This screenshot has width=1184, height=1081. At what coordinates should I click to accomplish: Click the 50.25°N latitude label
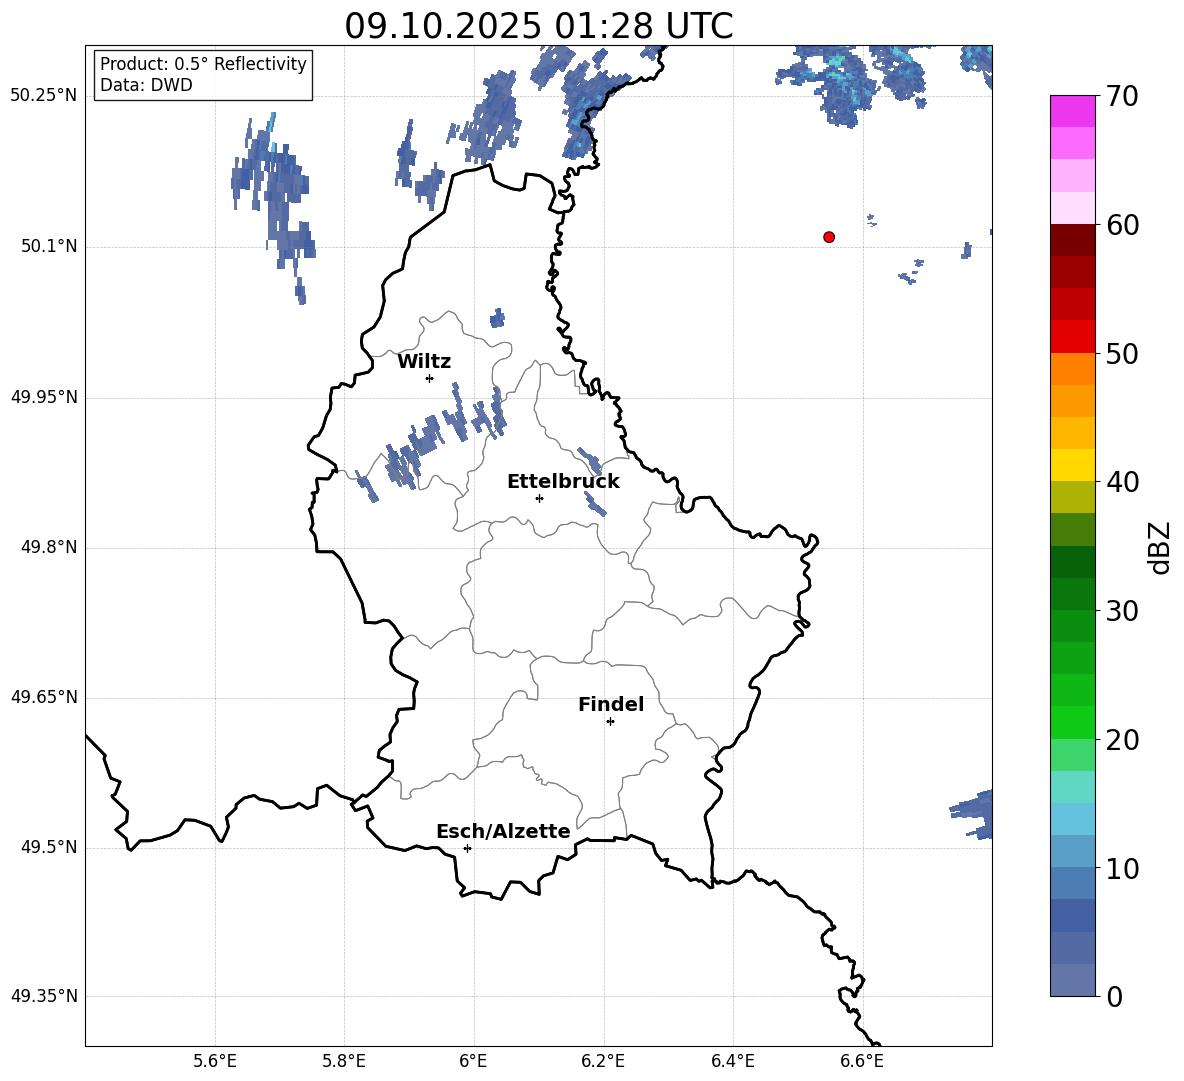[44, 96]
